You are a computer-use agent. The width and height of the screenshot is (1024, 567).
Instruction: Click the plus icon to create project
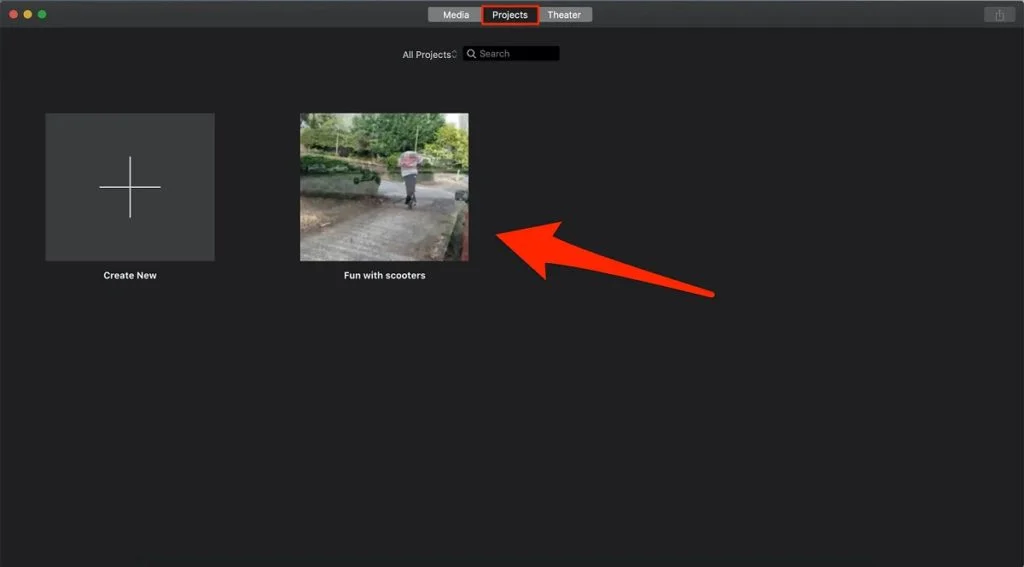coord(130,187)
